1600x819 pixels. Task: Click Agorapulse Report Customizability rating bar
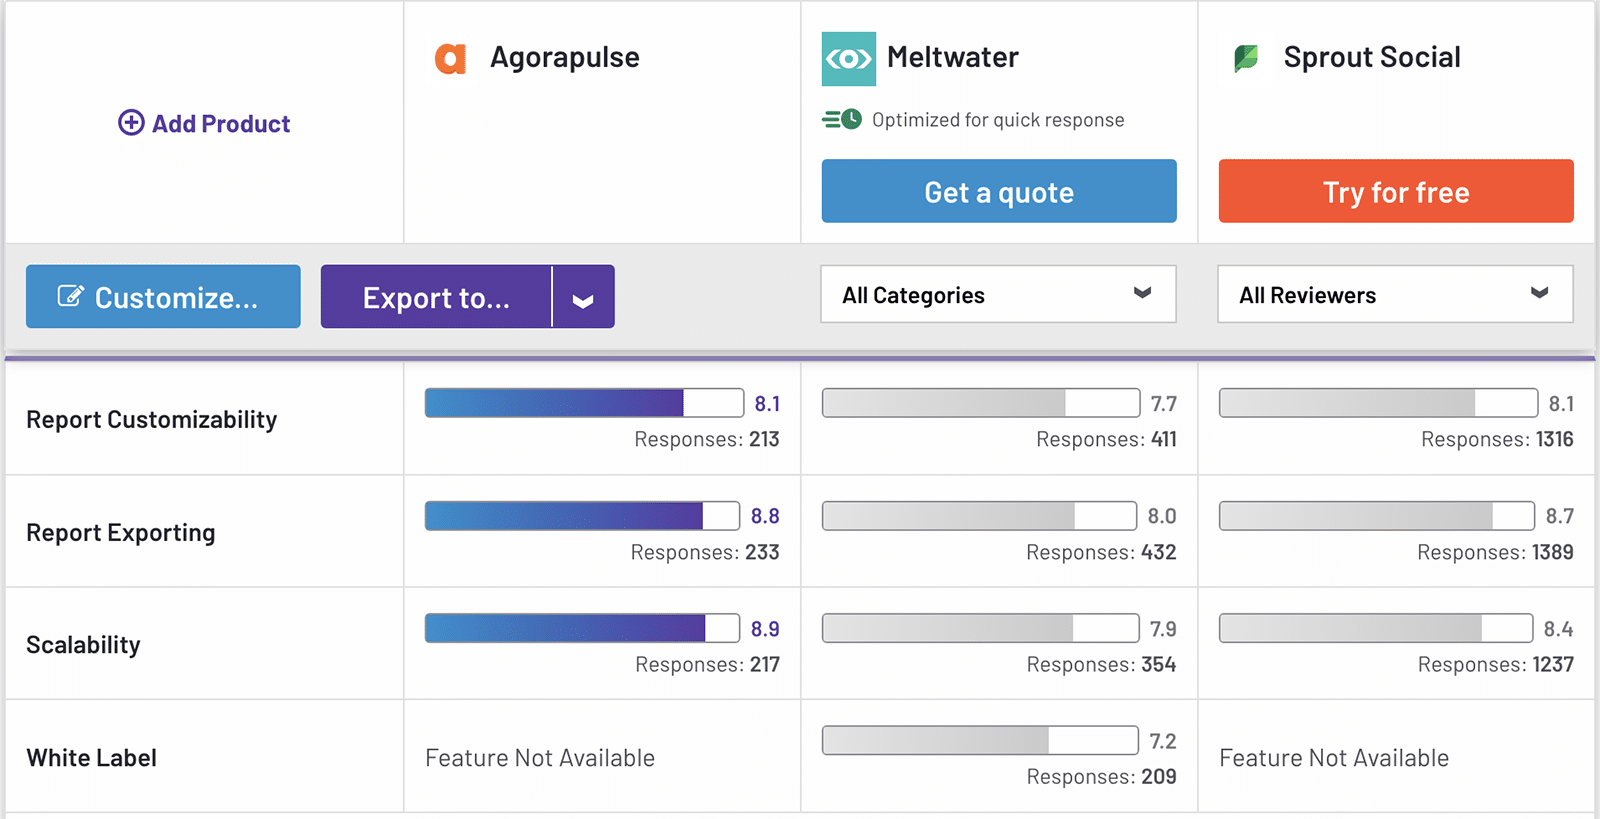pyautogui.click(x=584, y=403)
